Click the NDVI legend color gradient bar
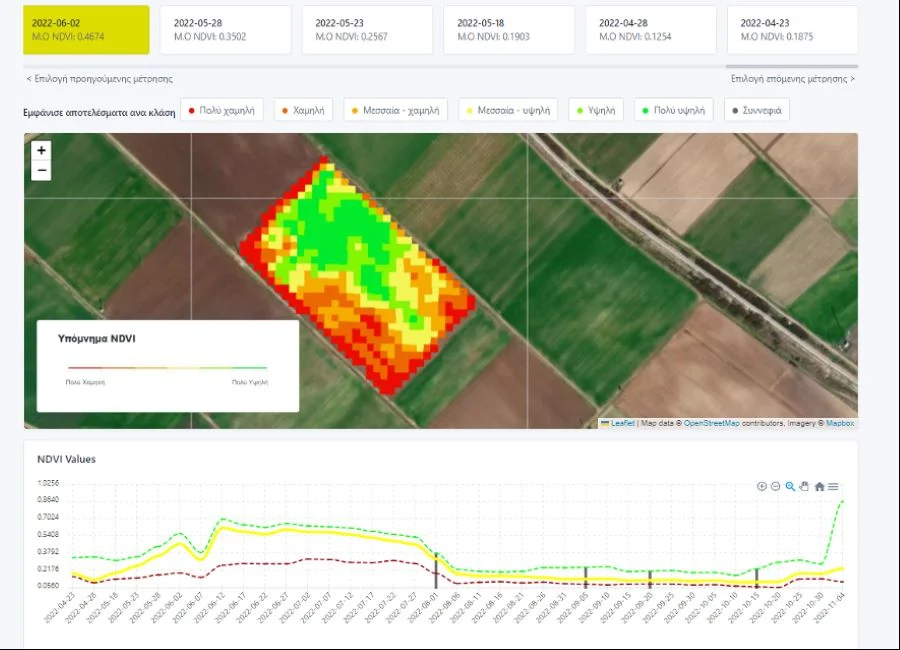The width and height of the screenshot is (900, 650). (167, 368)
